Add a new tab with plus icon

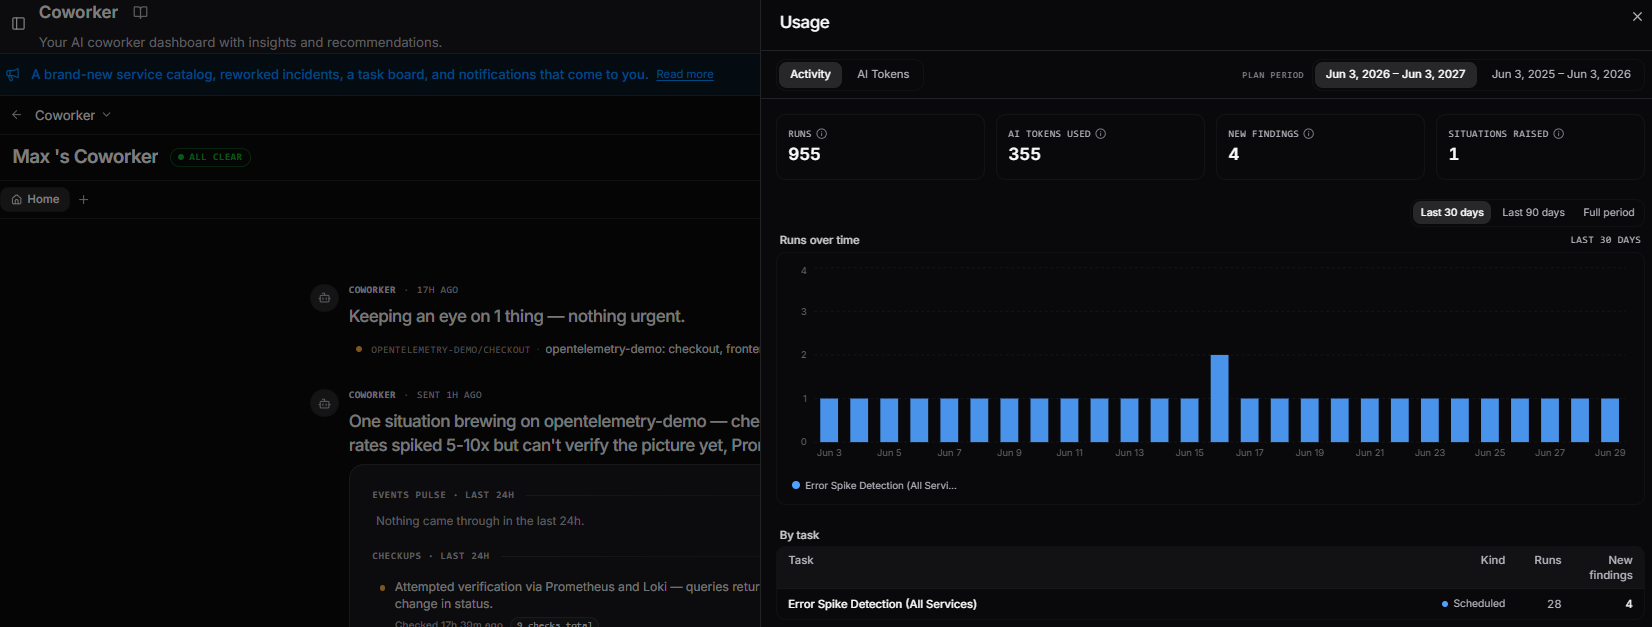(x=84, y=199)
